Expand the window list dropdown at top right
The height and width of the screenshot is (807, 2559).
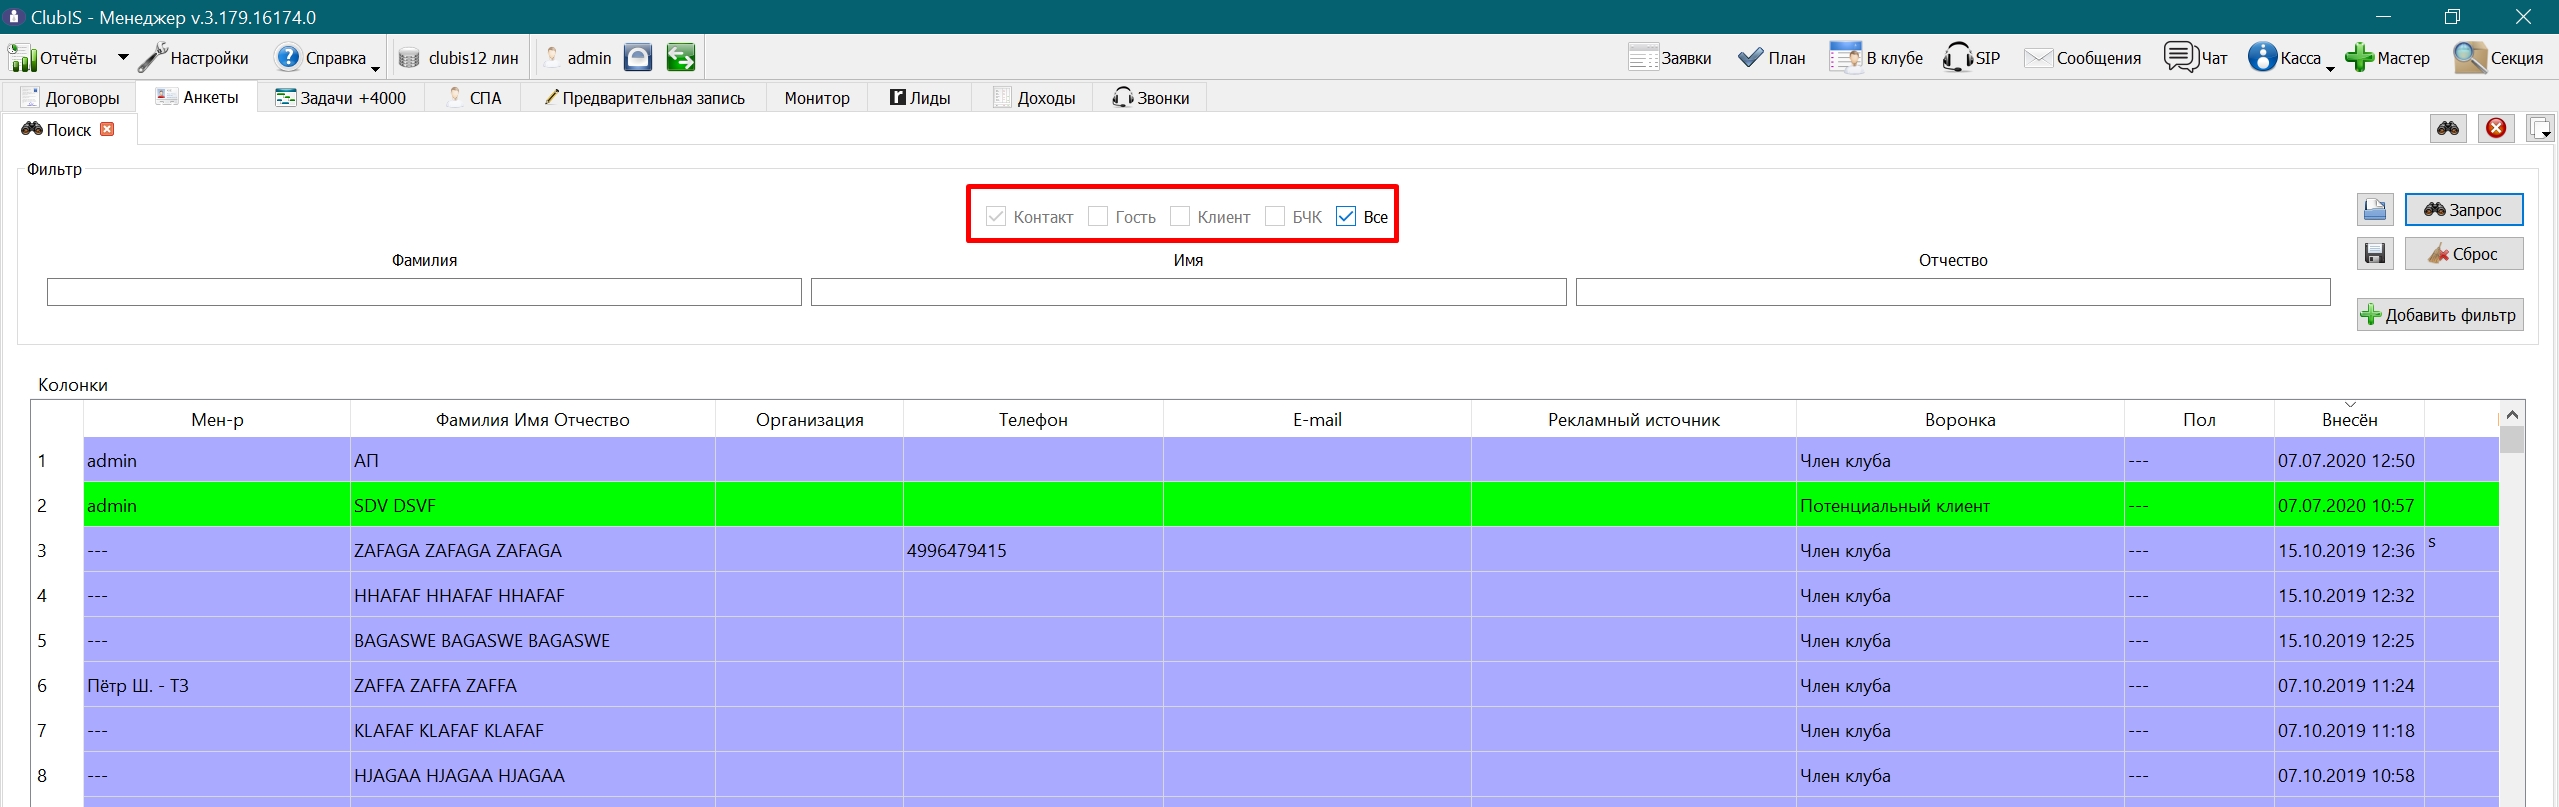pos(2540,128)
